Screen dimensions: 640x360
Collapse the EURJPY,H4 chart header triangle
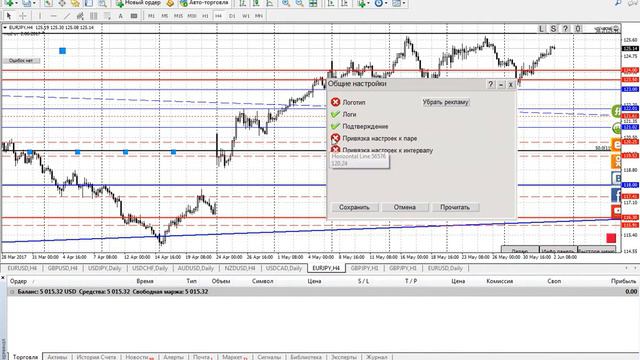(5, 28)
